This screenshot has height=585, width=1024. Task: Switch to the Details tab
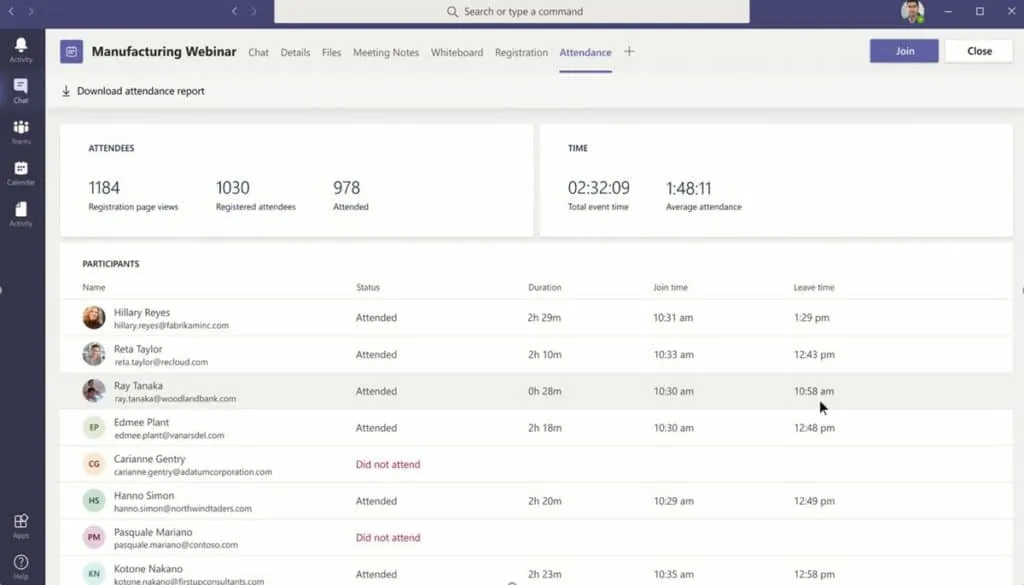(295, 52)
